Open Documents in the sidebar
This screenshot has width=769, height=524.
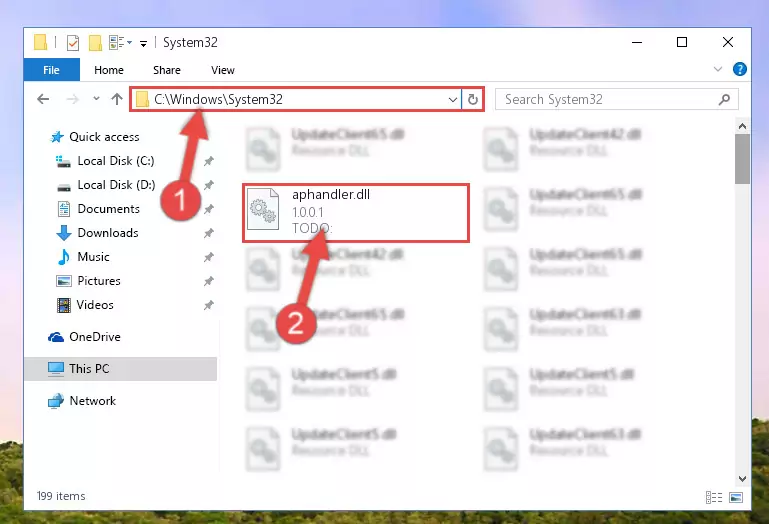coord(98,209)
